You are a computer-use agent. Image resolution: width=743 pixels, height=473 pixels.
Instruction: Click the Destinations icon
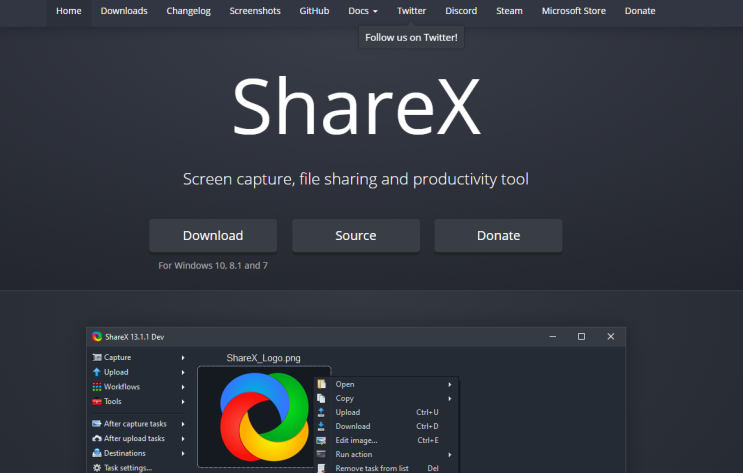tap(97, 453)
